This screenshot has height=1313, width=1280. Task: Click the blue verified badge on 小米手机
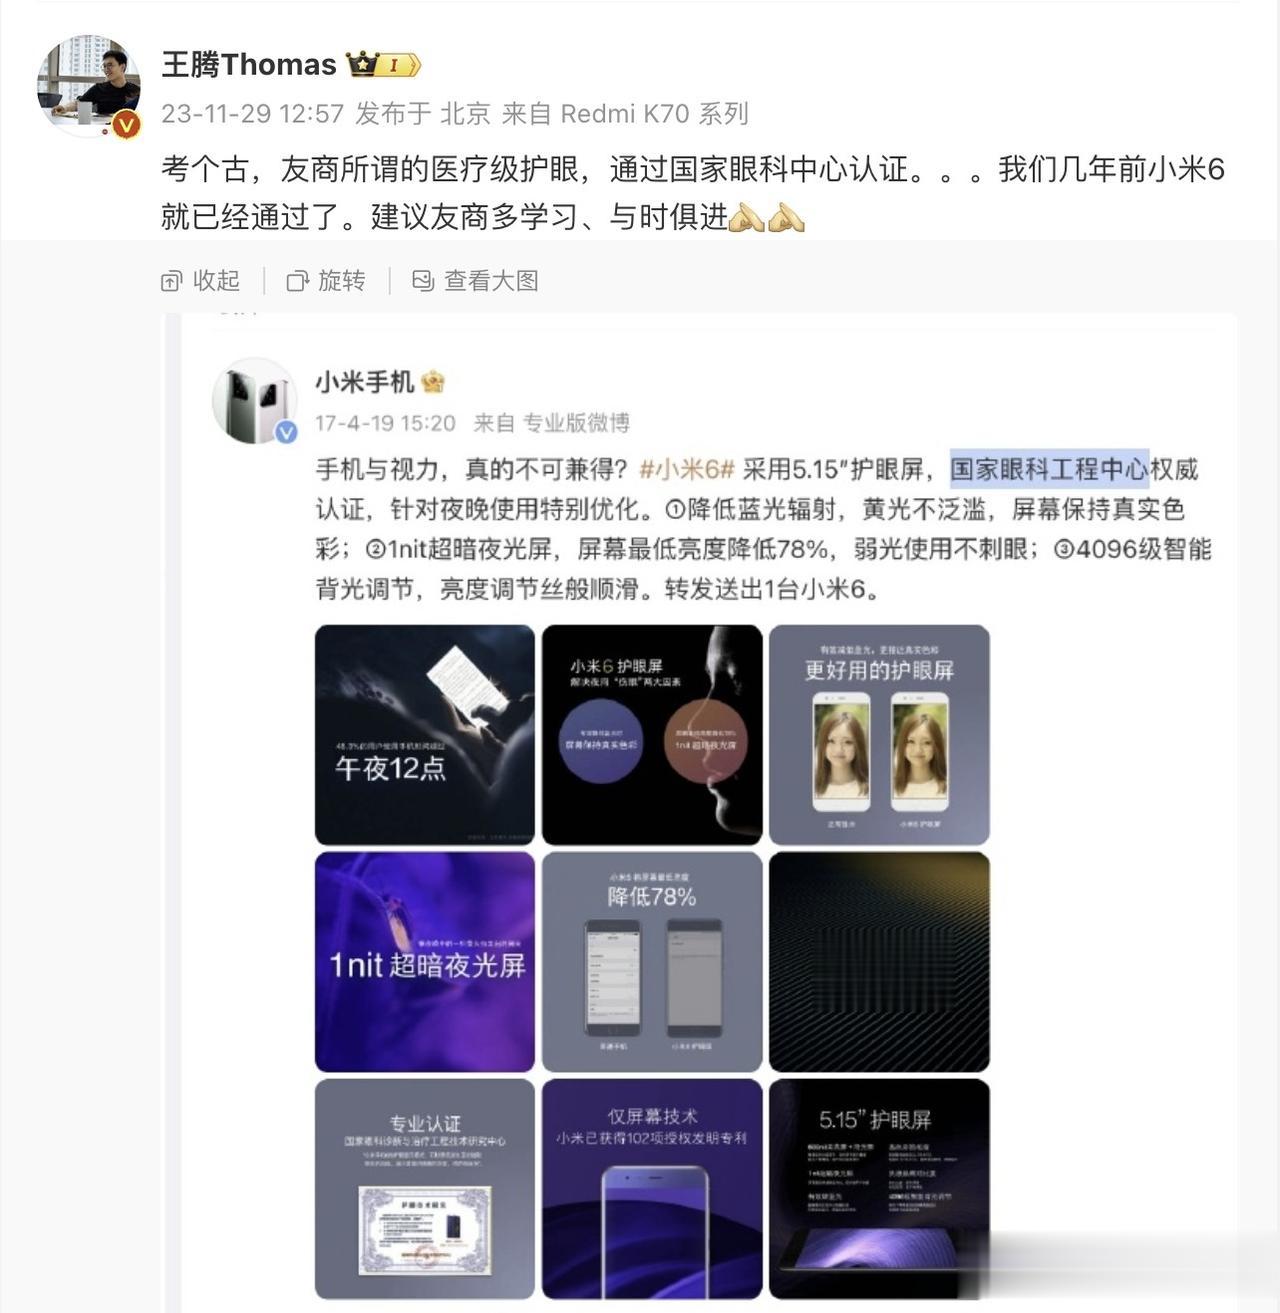[286, 431]
